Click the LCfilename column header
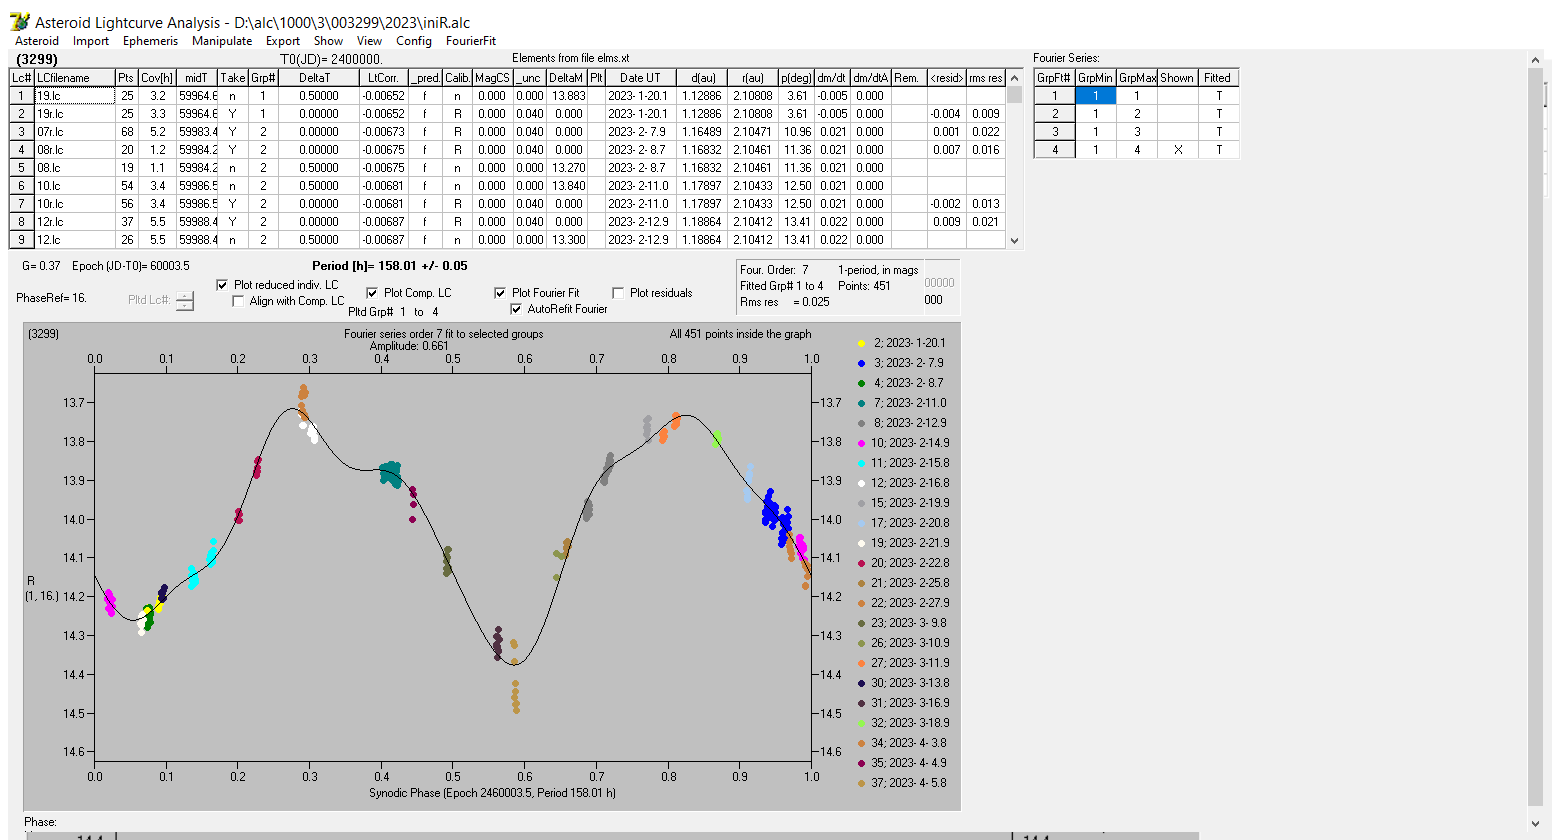 coord(74,77)
